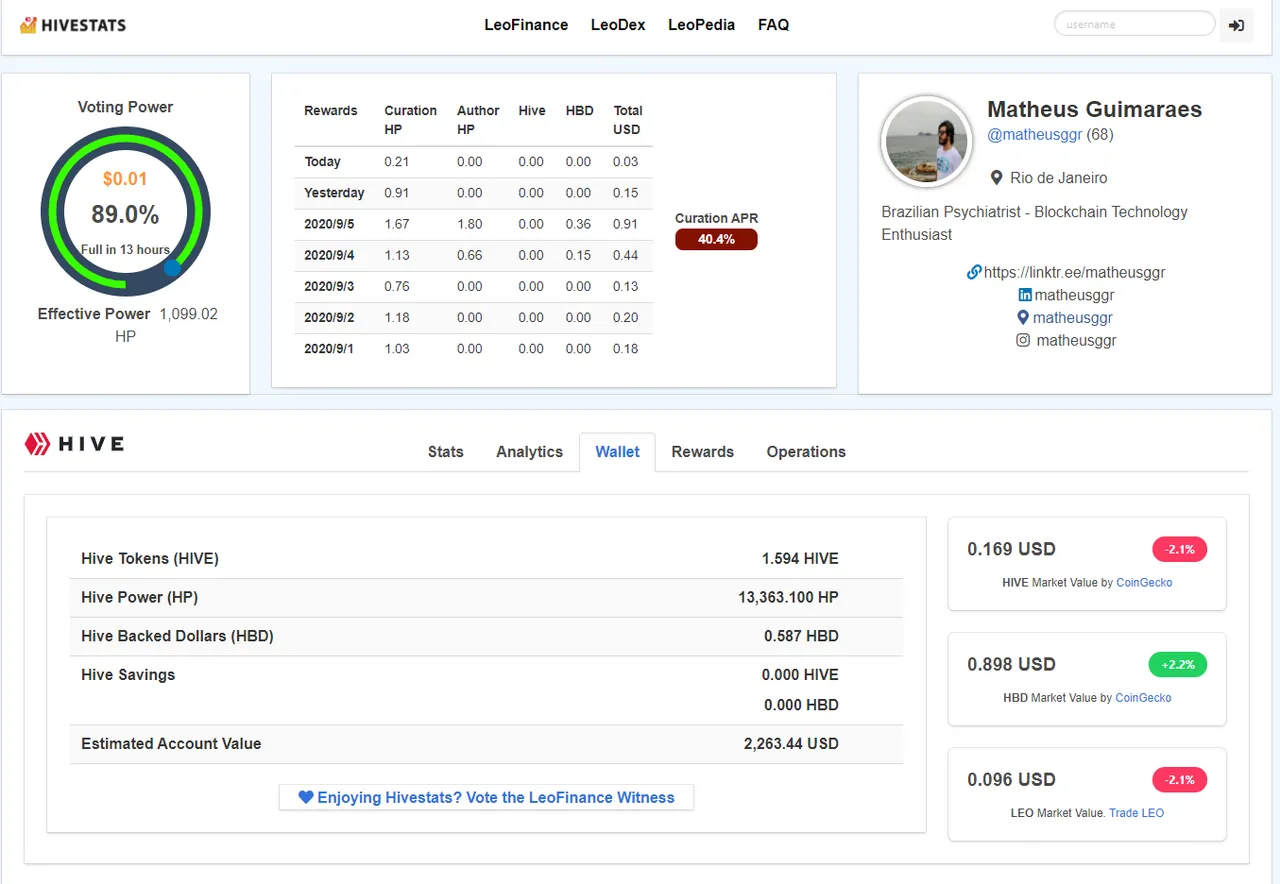
Task: Click the Hive Savings row label
Action: click(x=128, y=675)
